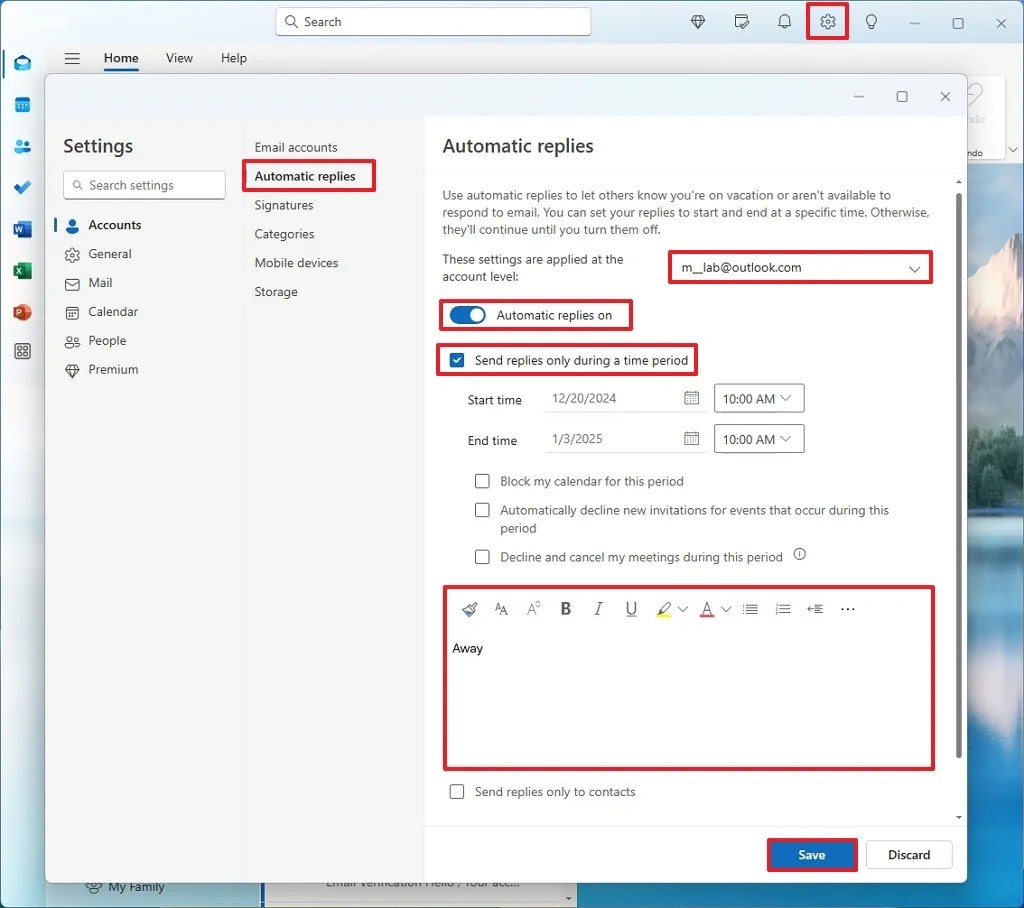Open Excel from the left sidebar

point(22,270)
